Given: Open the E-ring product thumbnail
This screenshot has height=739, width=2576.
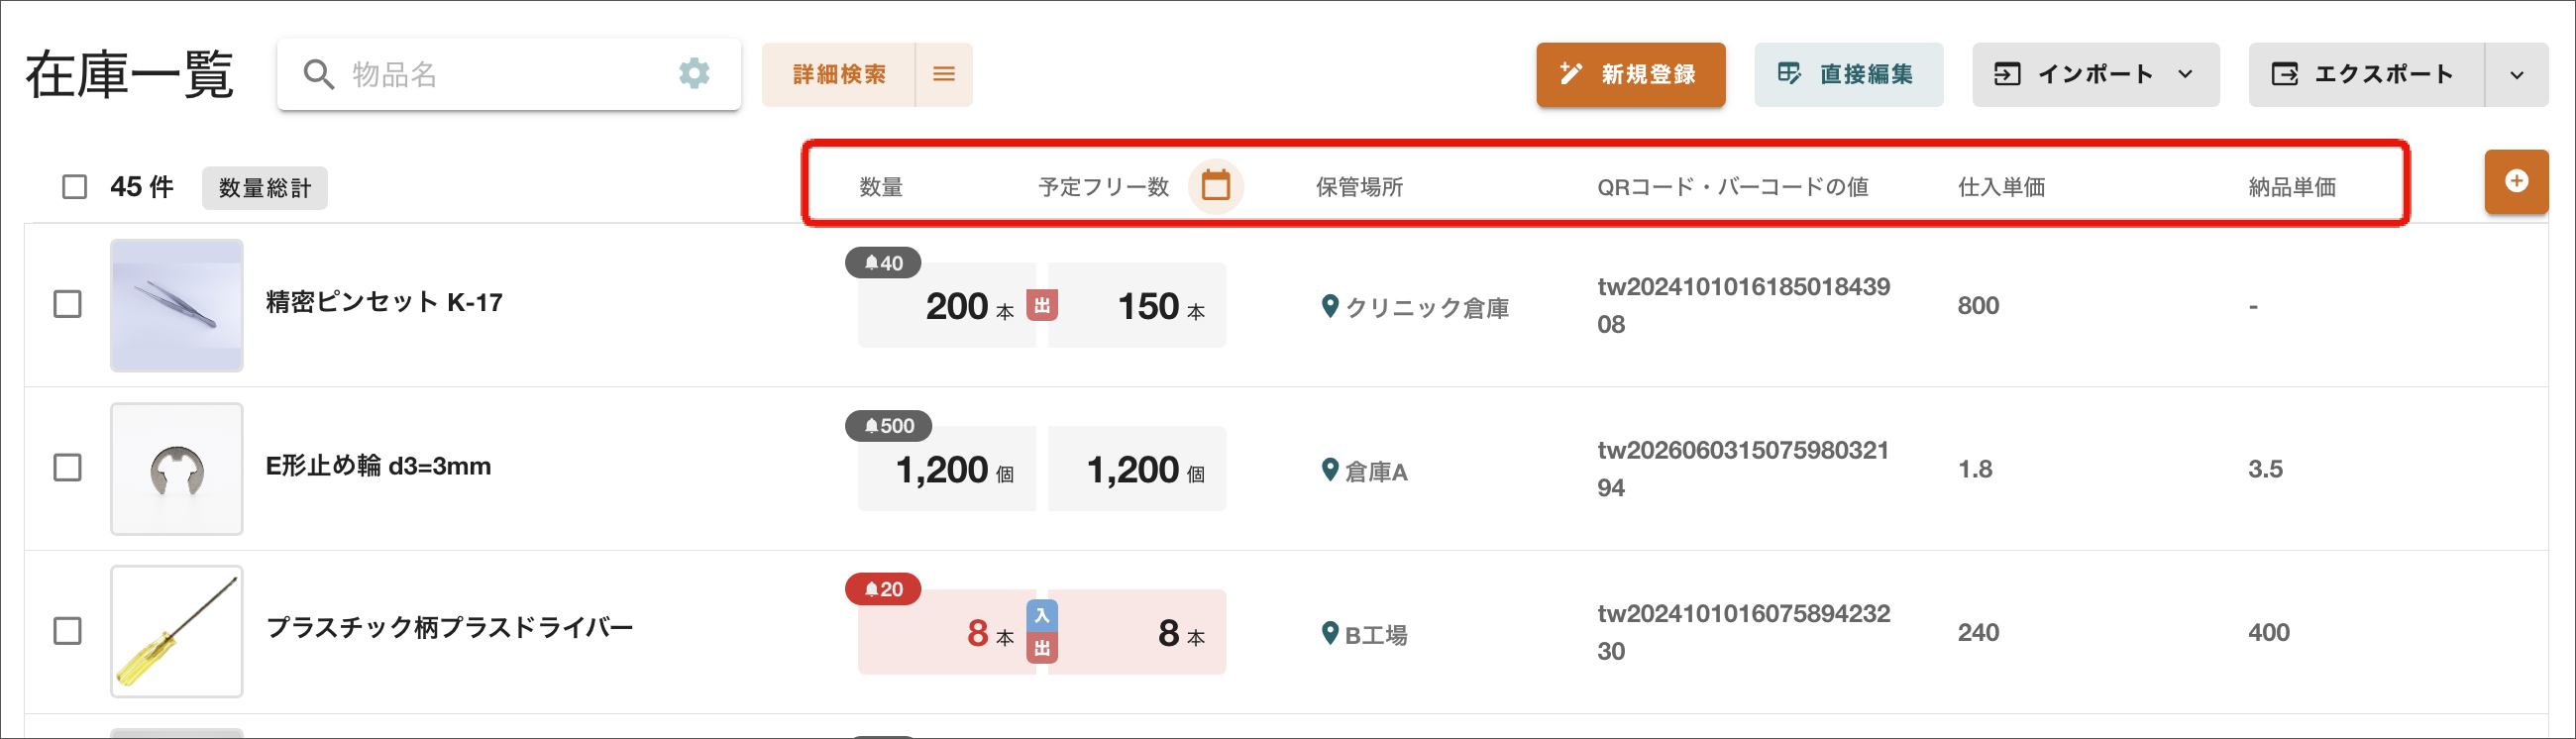Looking at the screenshot, I should point(177,469).
